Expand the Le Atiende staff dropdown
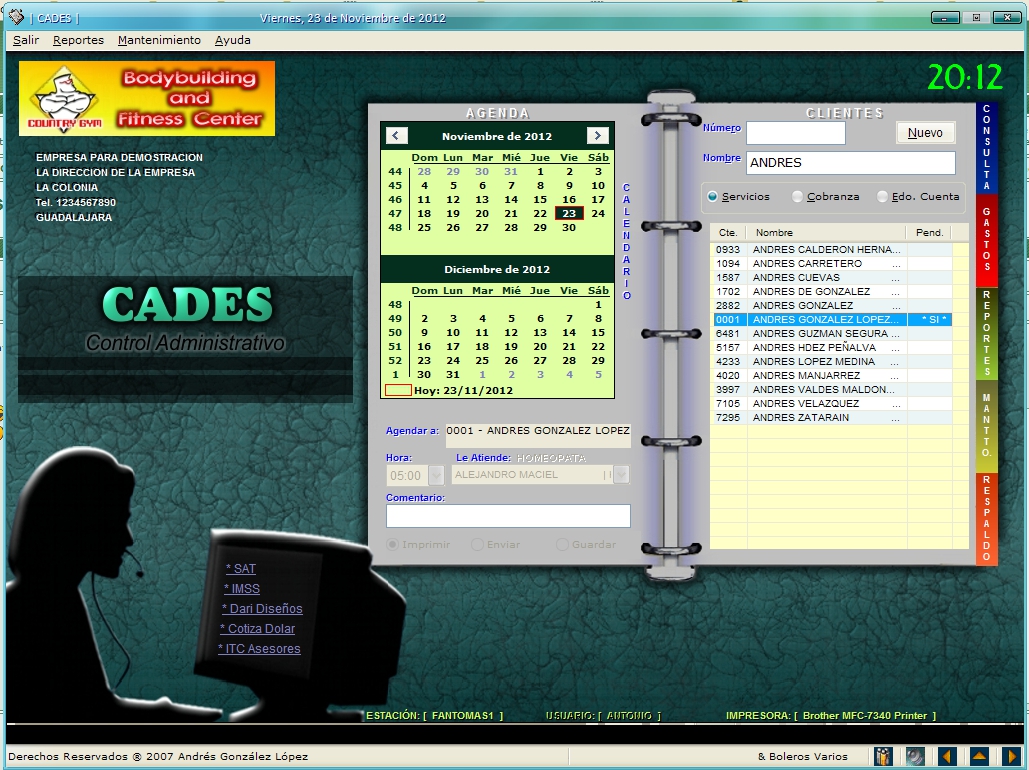Viewport: 1029px width, 770px height. 621,475
